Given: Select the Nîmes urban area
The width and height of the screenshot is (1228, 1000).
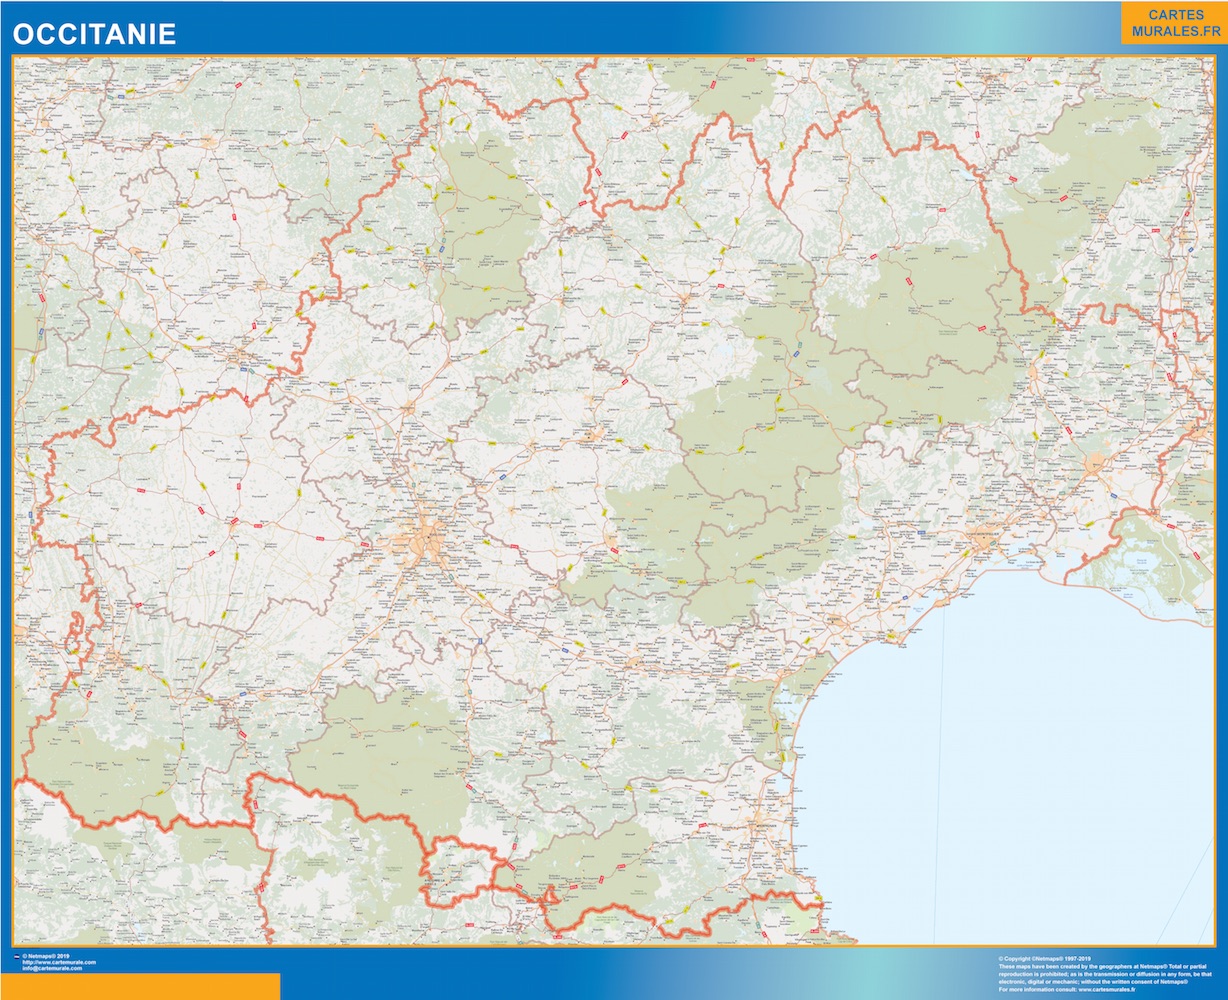Looking at the screenshot, I should [x=1097, y=462].
